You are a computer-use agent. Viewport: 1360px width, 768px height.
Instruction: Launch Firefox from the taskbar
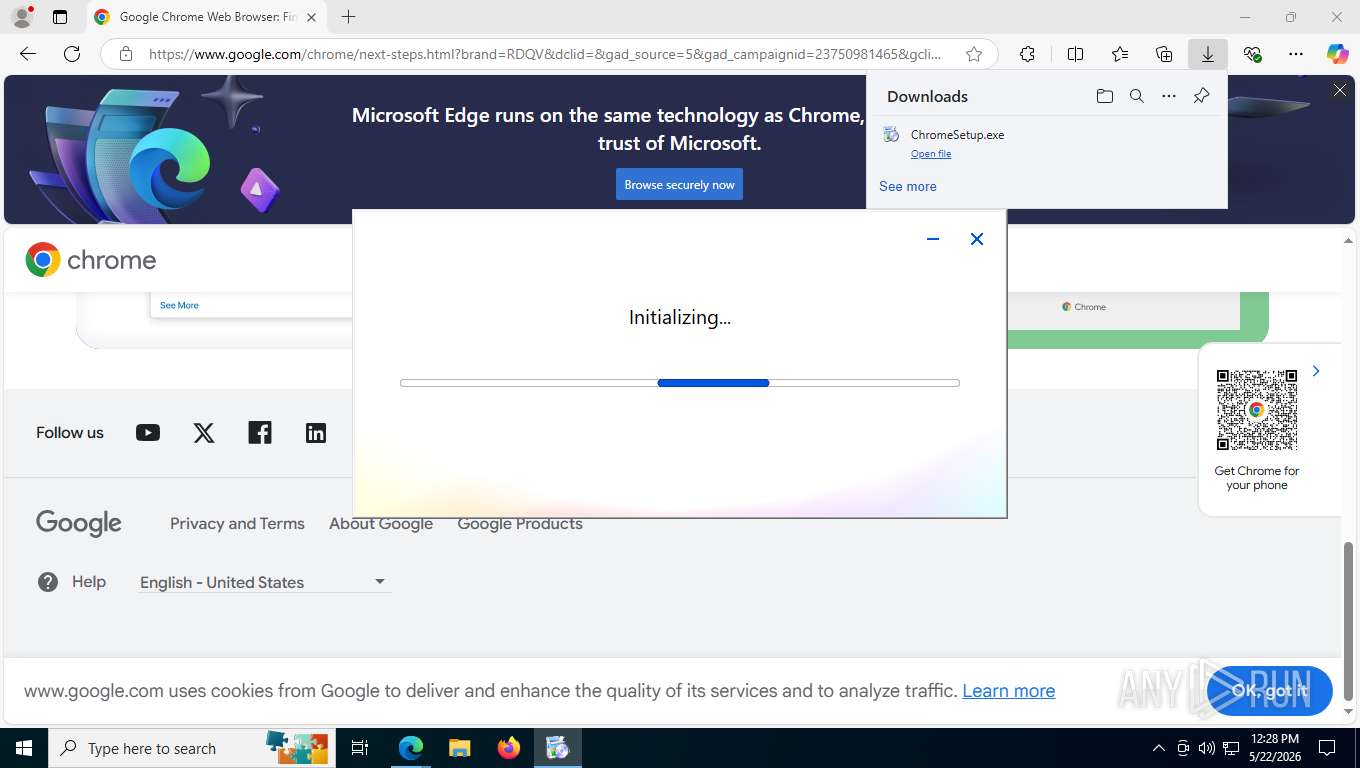(509, 748)
